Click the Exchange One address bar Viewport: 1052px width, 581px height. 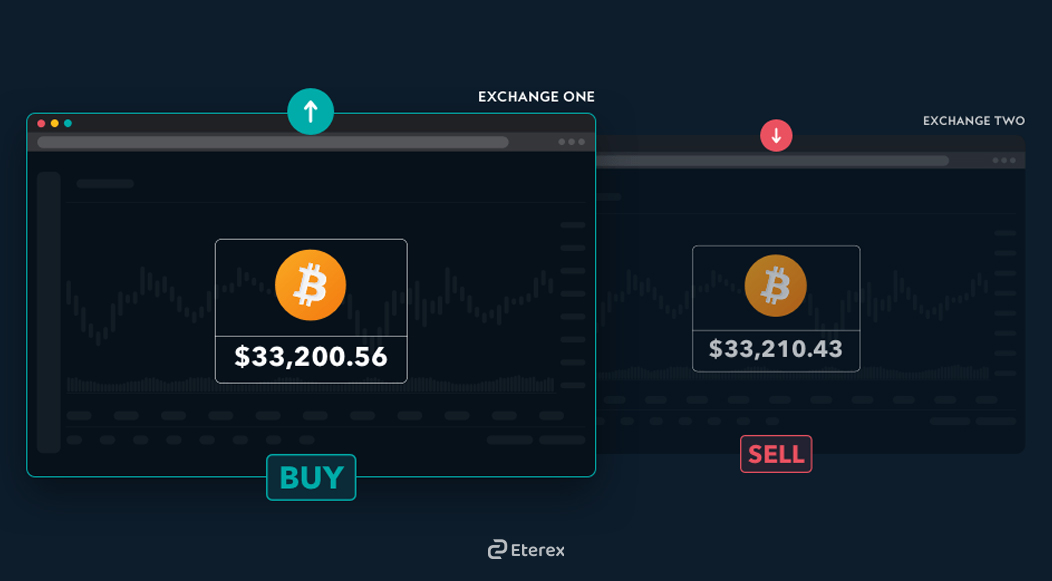(x=273, y=142)
